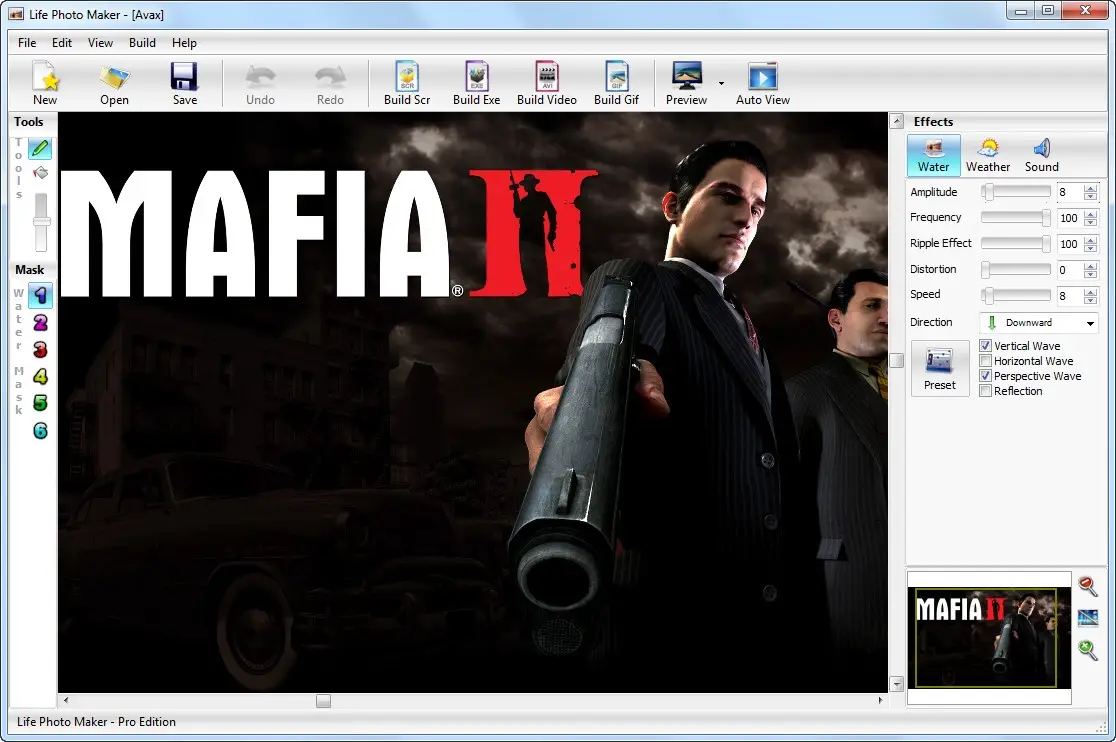The image size is (1116, 742).
Task: Undo the last action
Action: coord(260,83)
